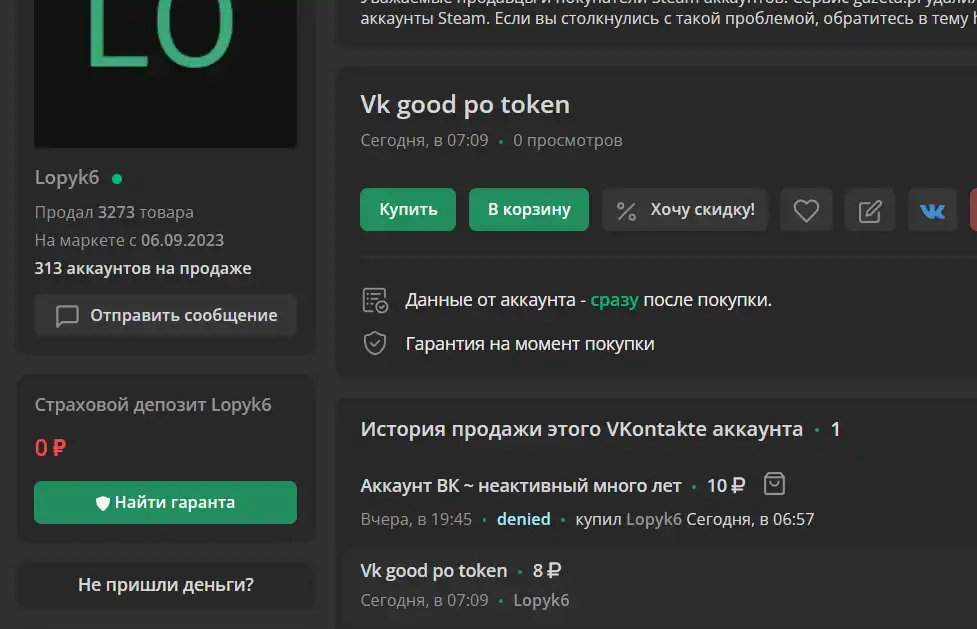Open Не пришли деньги? help link

tap(166, 585)
